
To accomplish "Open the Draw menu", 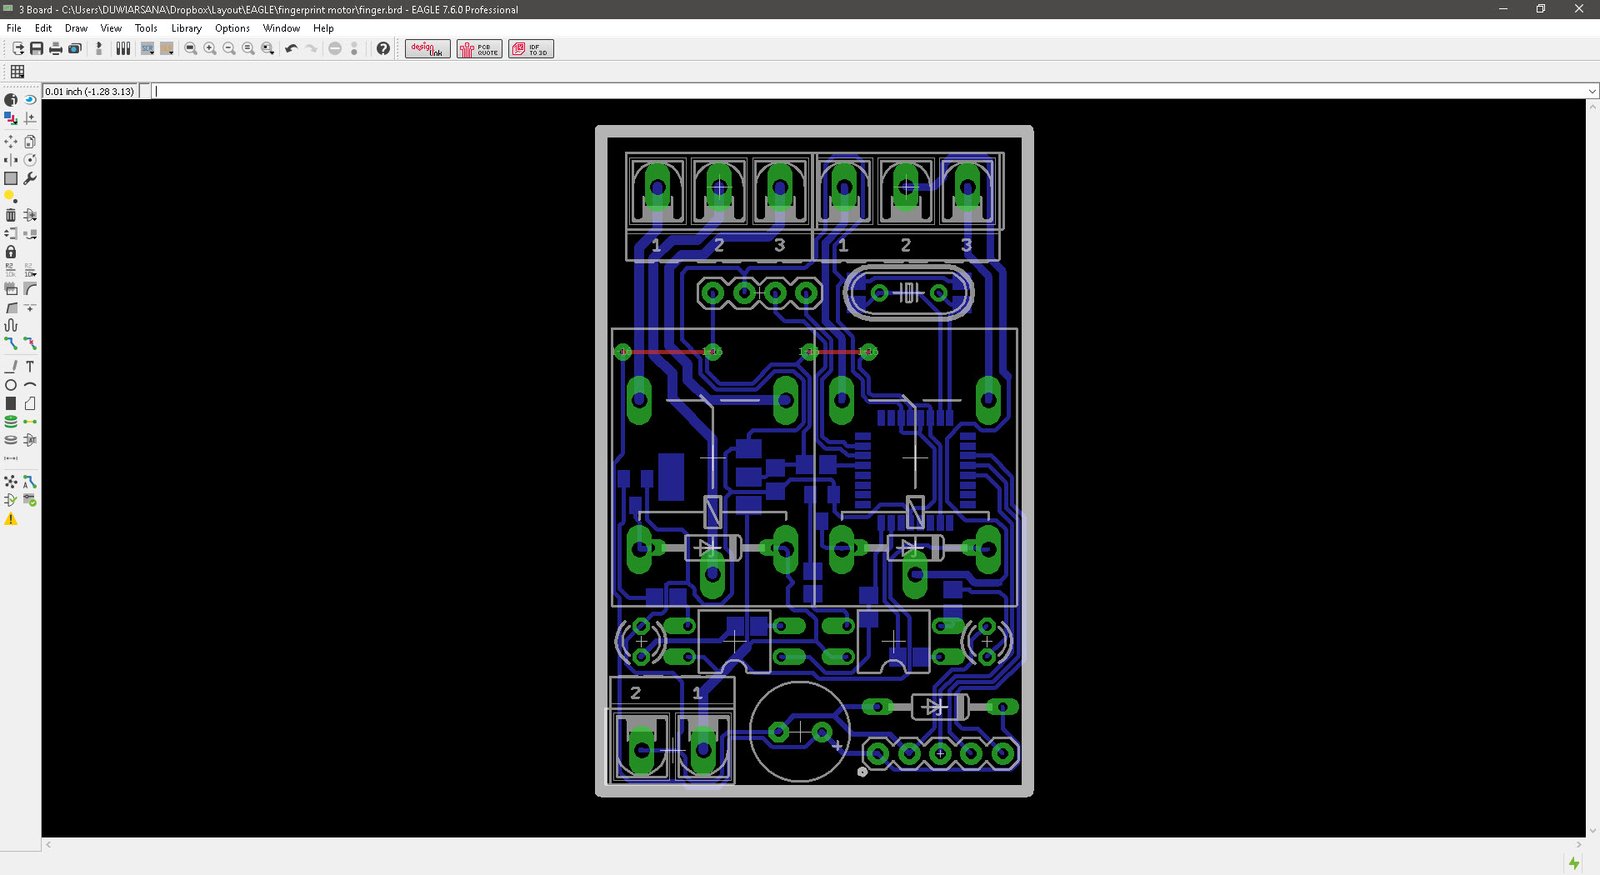I will pos(76,28).
